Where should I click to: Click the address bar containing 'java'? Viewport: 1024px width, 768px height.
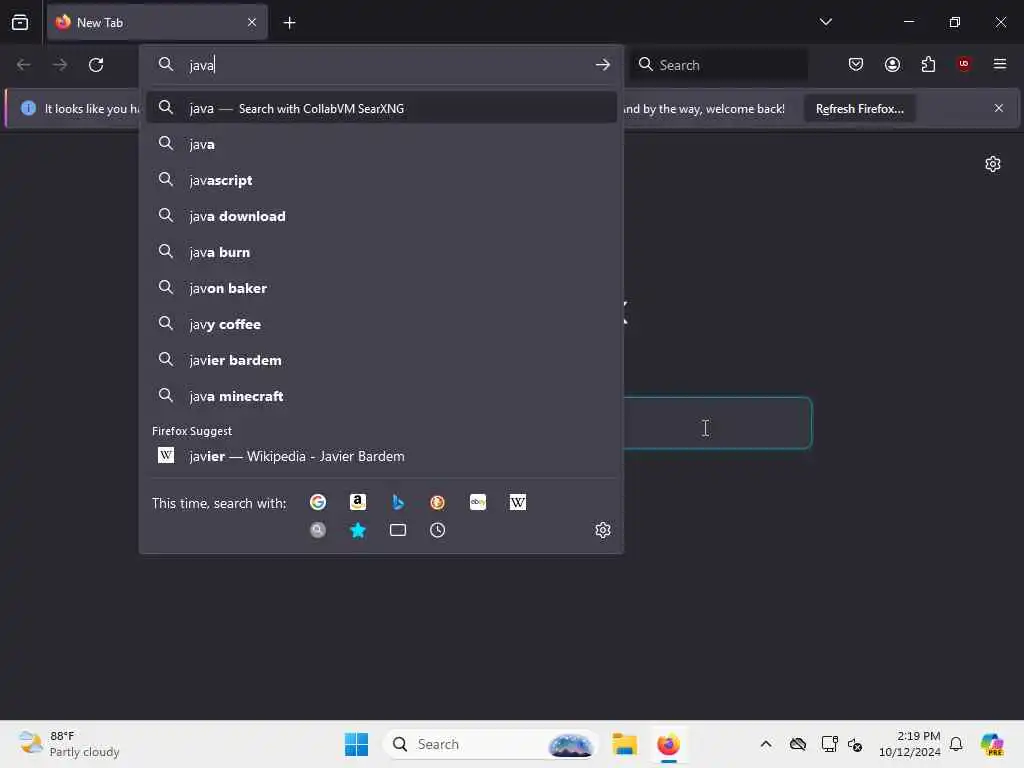pyautogui.click(x=382, y=65)
